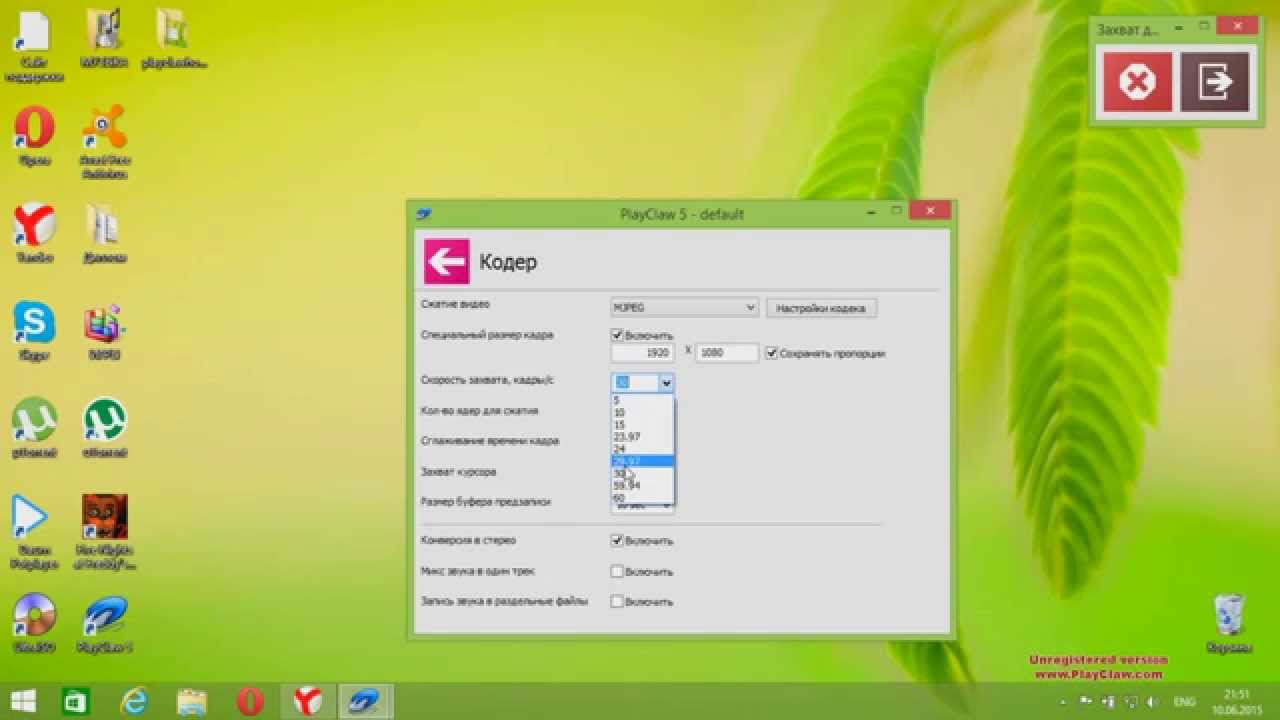Image resolution: width=1280 pixels, height=720 pixels.
Task: Enable Микс звука в один трек checkbox
Action: (x=617, y=572)
